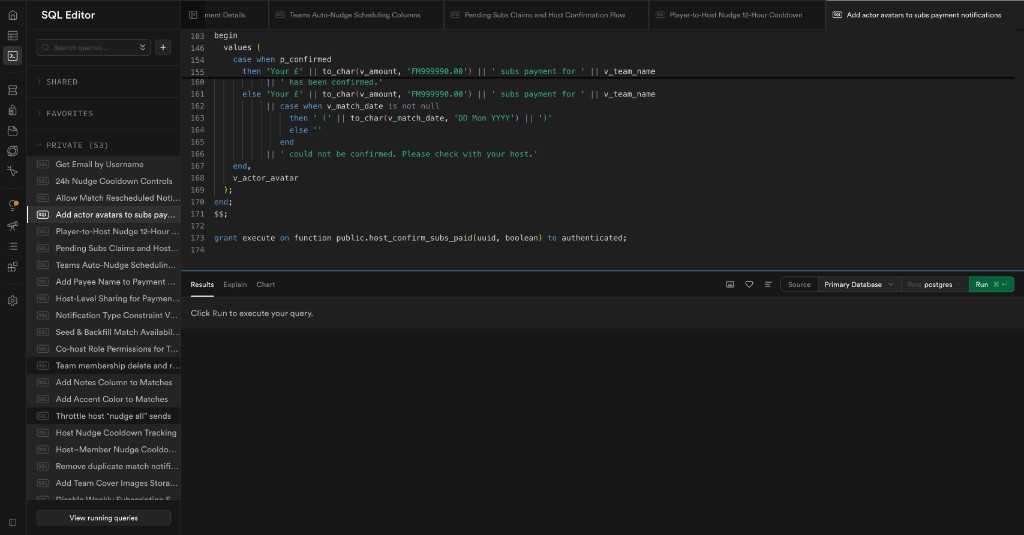
Task: Expand the SHARED queries section
Action: tap(61, 82)
